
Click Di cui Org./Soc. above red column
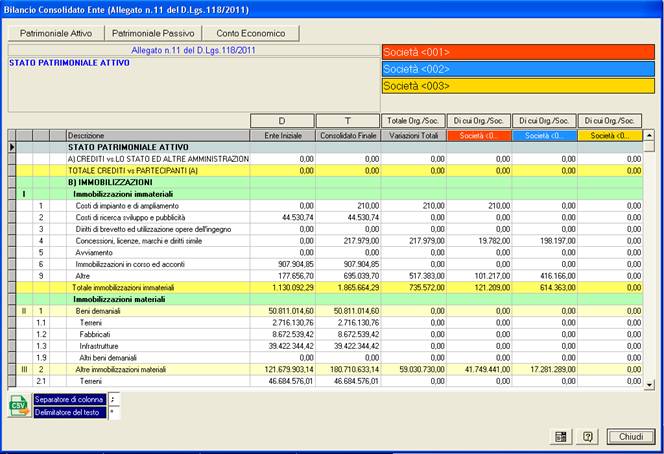[479, 121]
